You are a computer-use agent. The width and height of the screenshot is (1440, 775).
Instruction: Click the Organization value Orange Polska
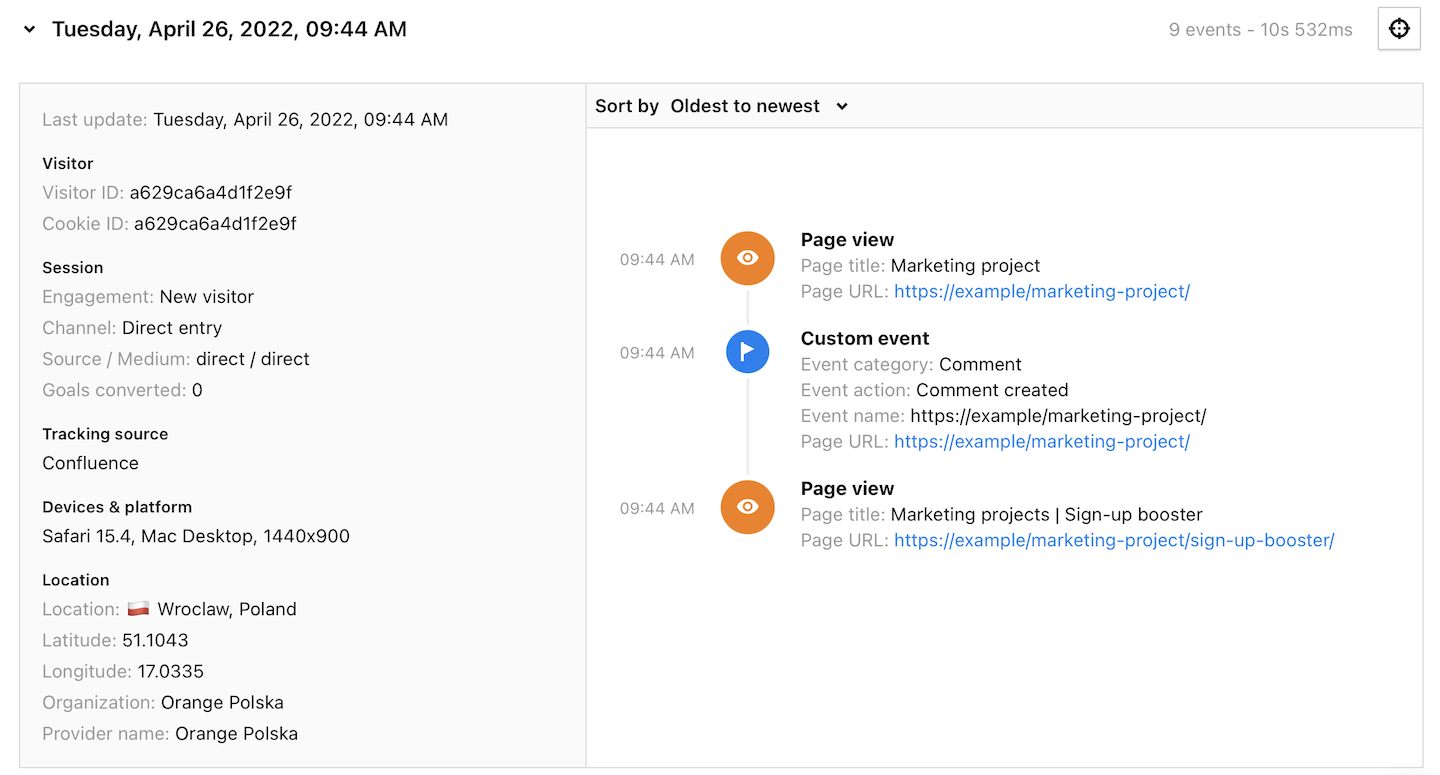click(222, 702)
